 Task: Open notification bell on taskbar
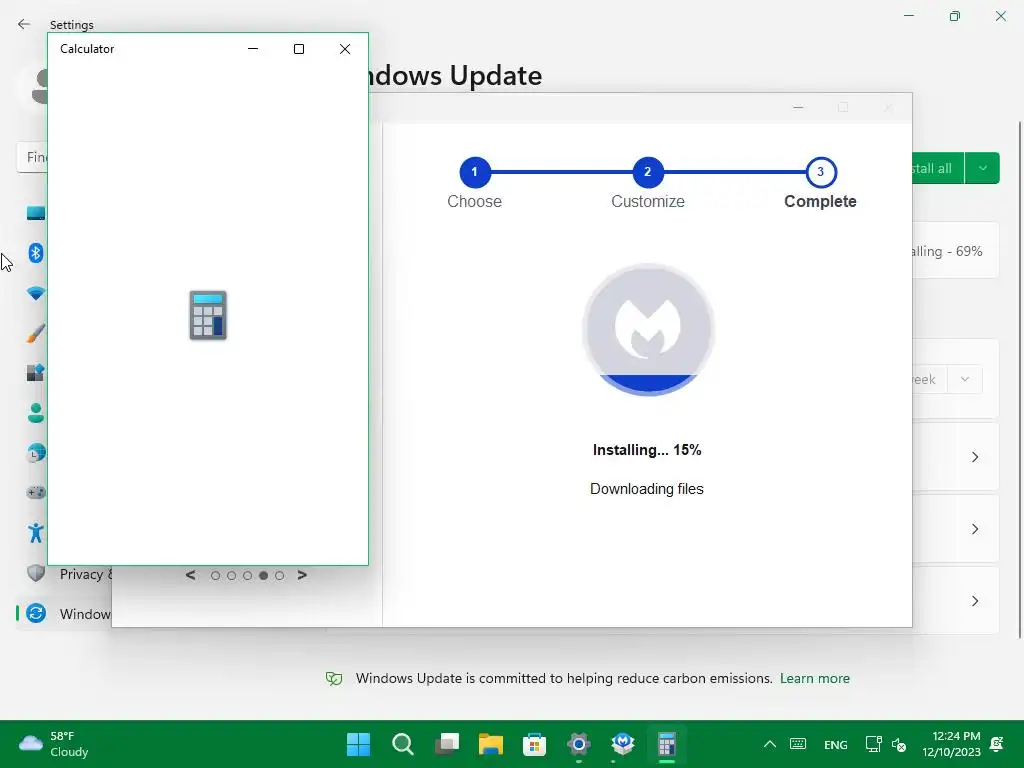(997, 744)
